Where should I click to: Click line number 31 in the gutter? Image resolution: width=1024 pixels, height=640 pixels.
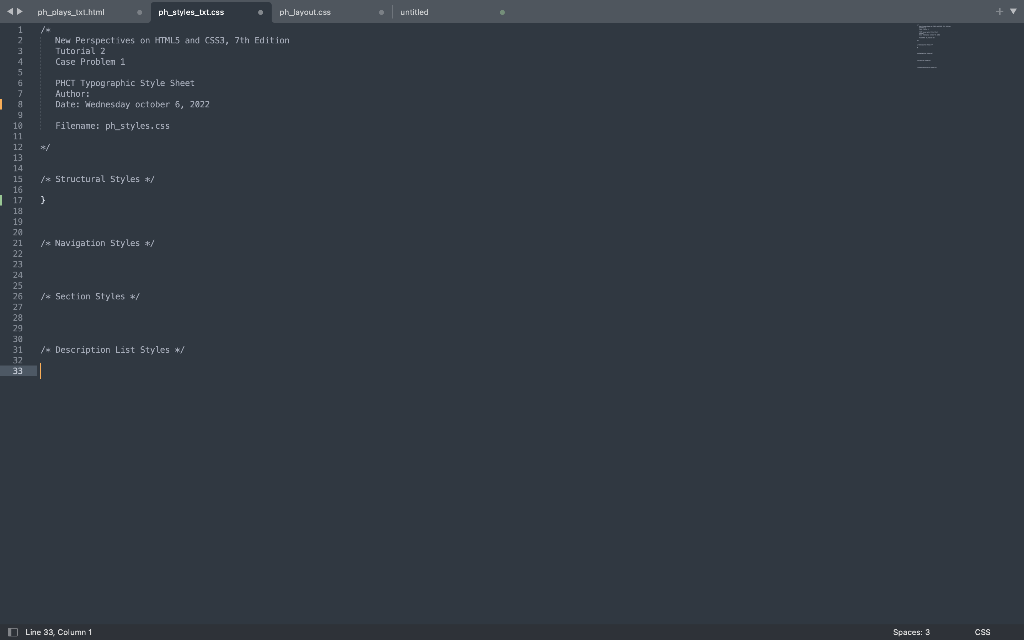(x=18, y=350)
